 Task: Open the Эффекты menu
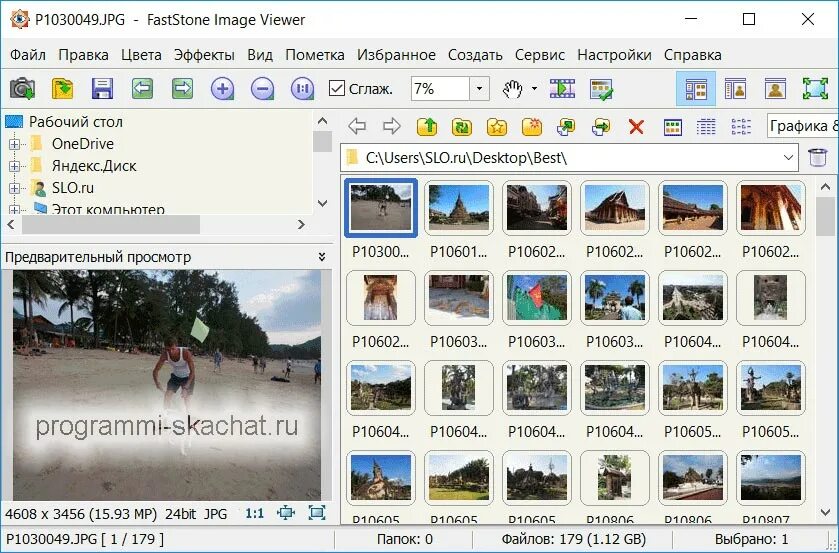coord(204,55)
